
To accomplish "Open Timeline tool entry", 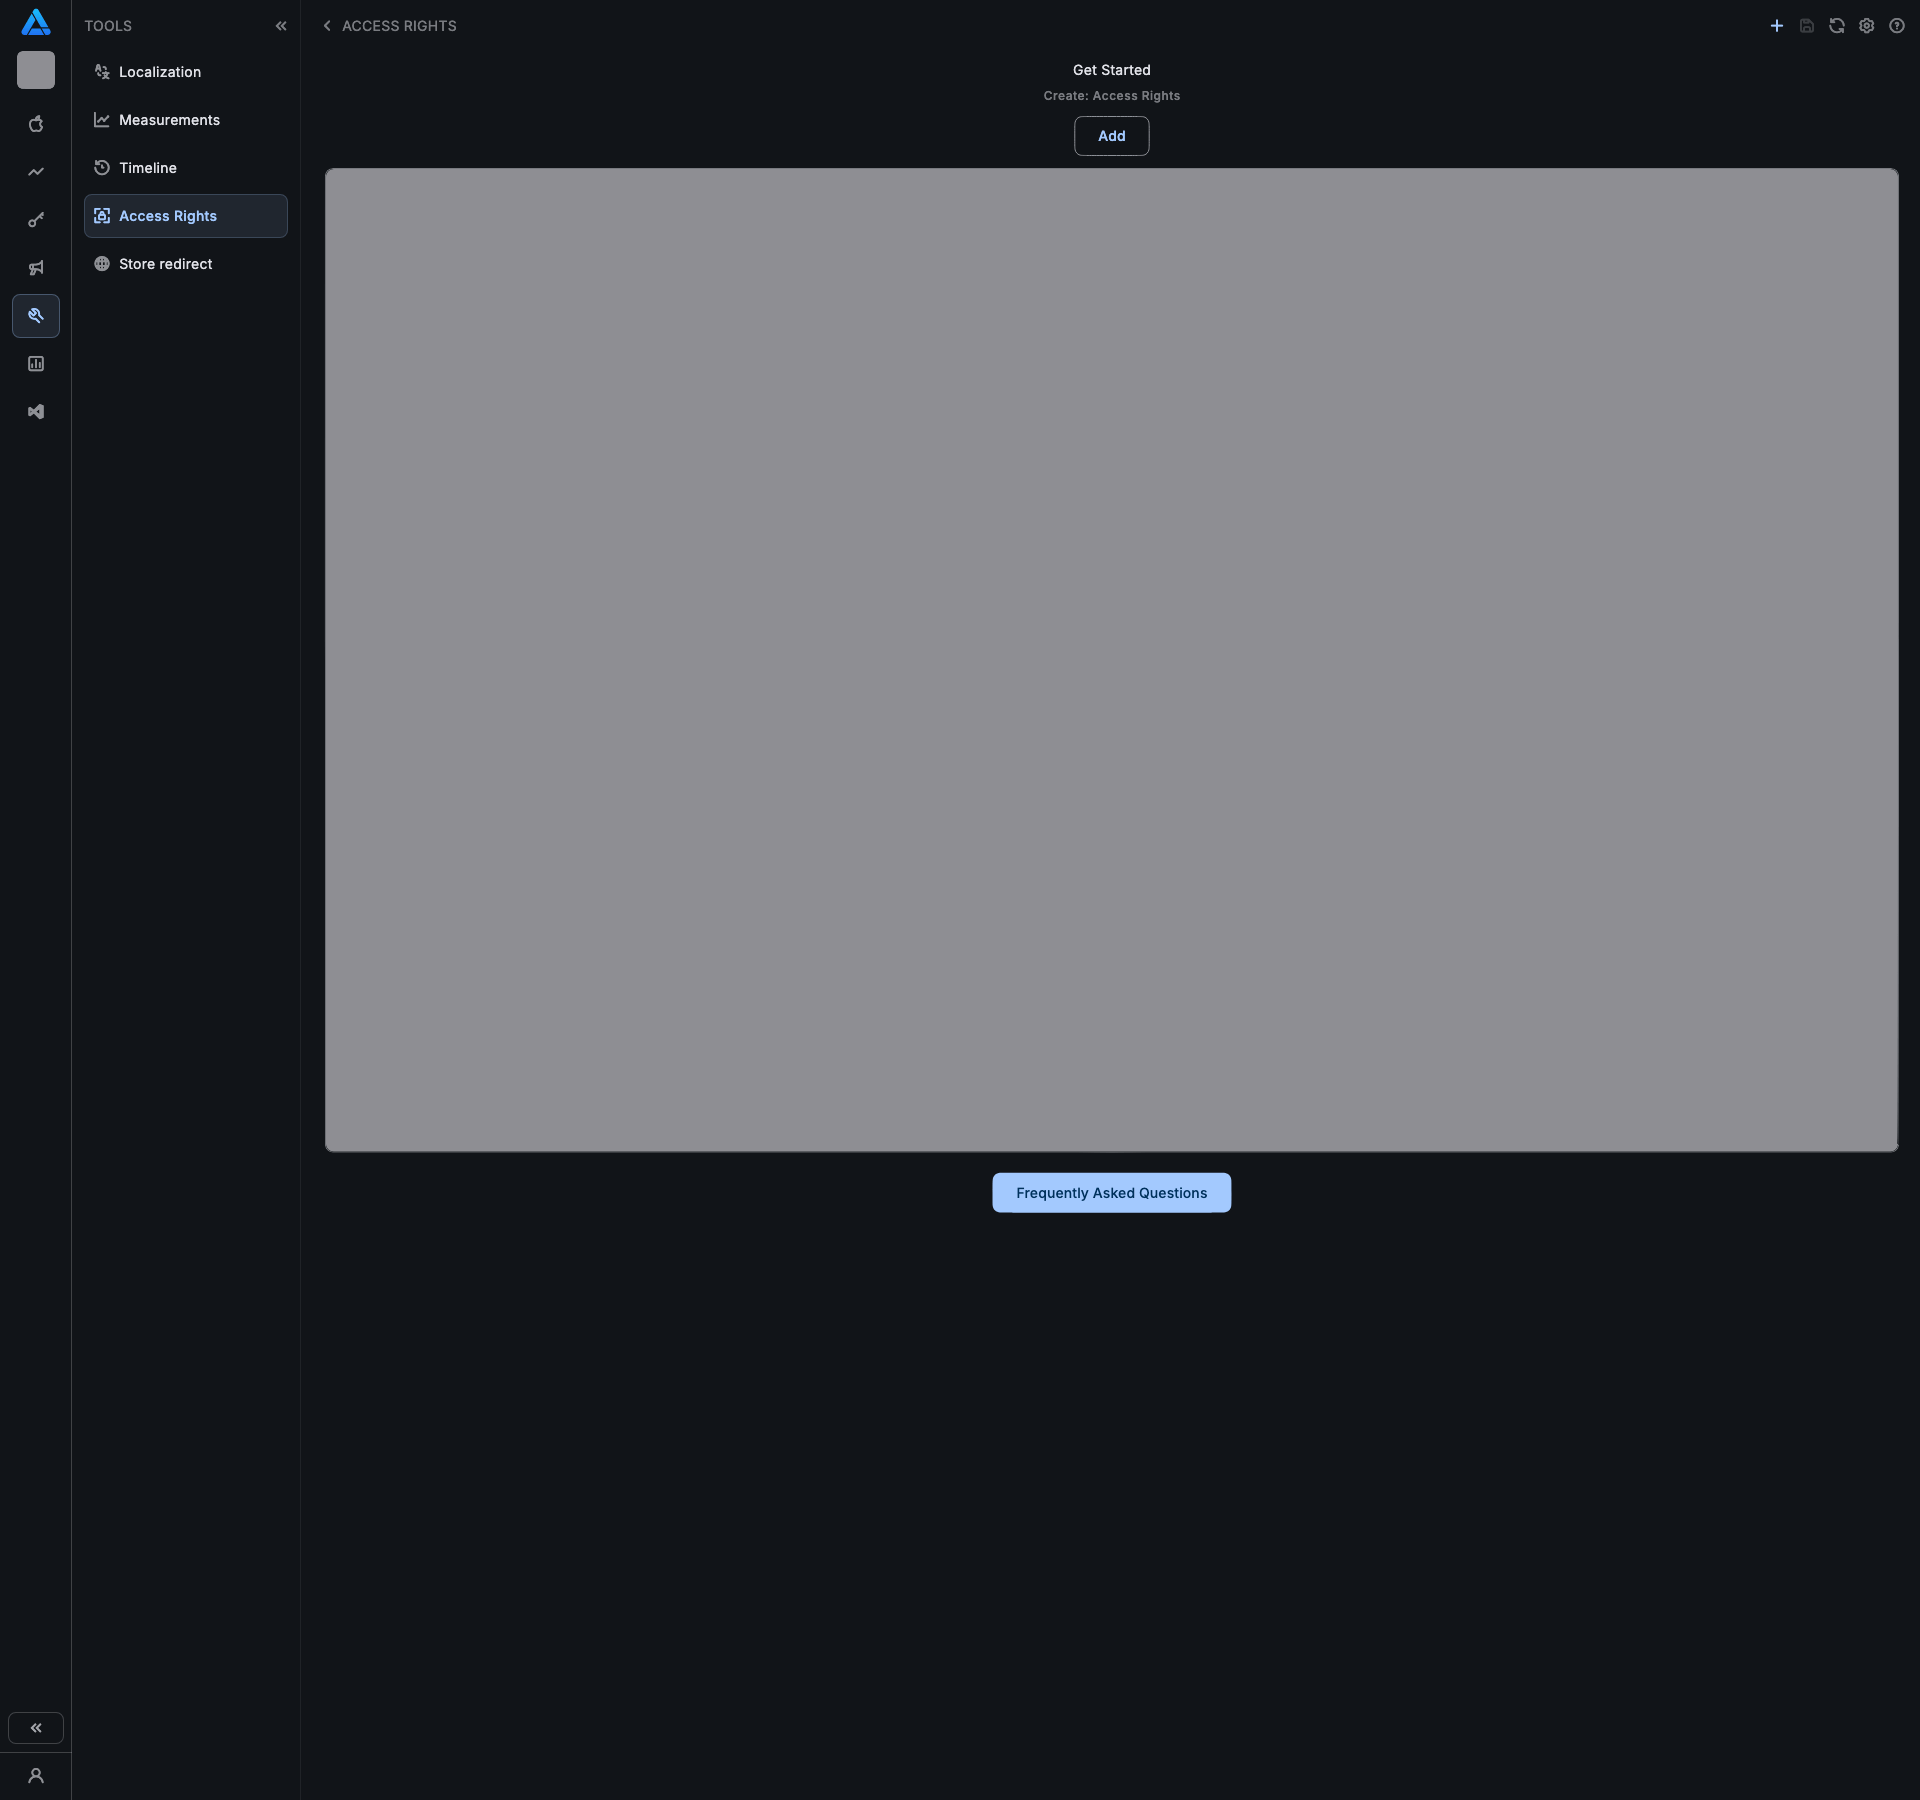I will click(x=148, y=168).
